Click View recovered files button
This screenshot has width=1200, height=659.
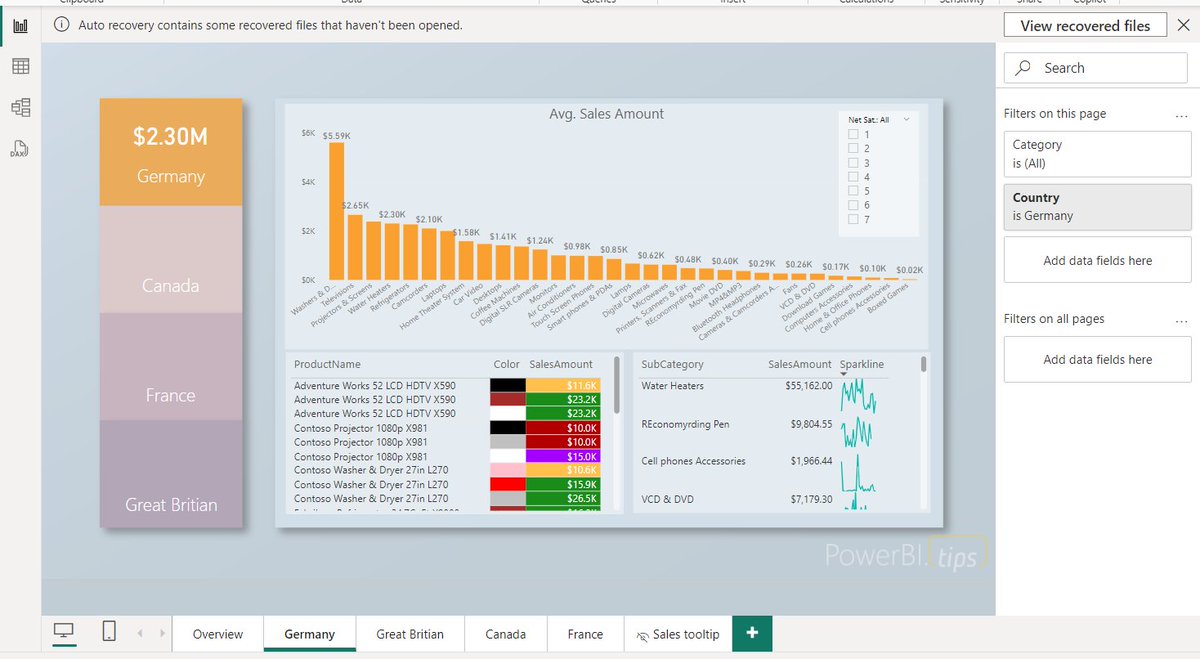pos(1085,26)
